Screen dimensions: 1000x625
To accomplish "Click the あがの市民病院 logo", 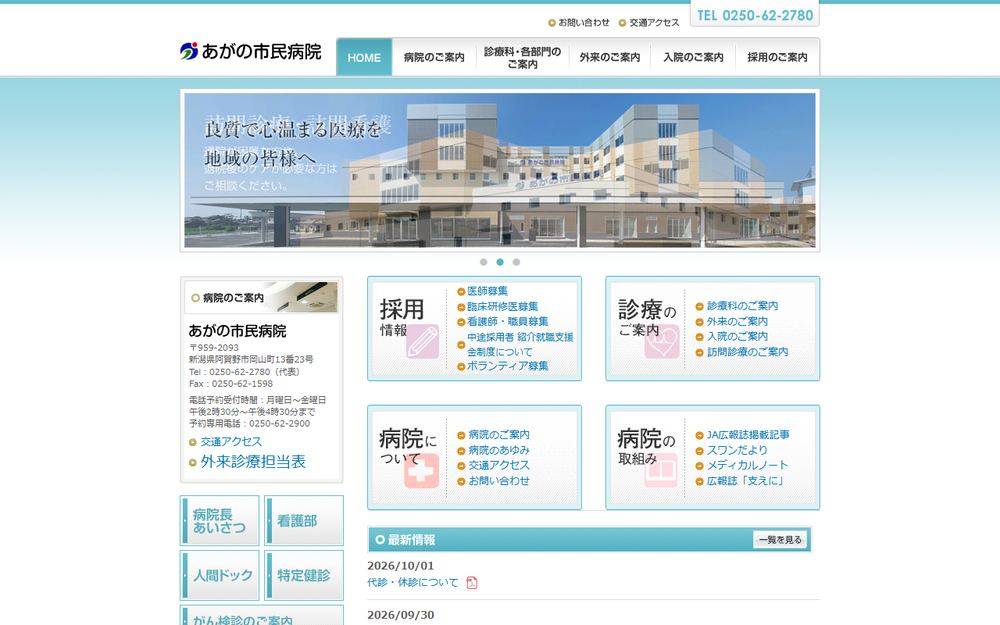I will (250, 51).
